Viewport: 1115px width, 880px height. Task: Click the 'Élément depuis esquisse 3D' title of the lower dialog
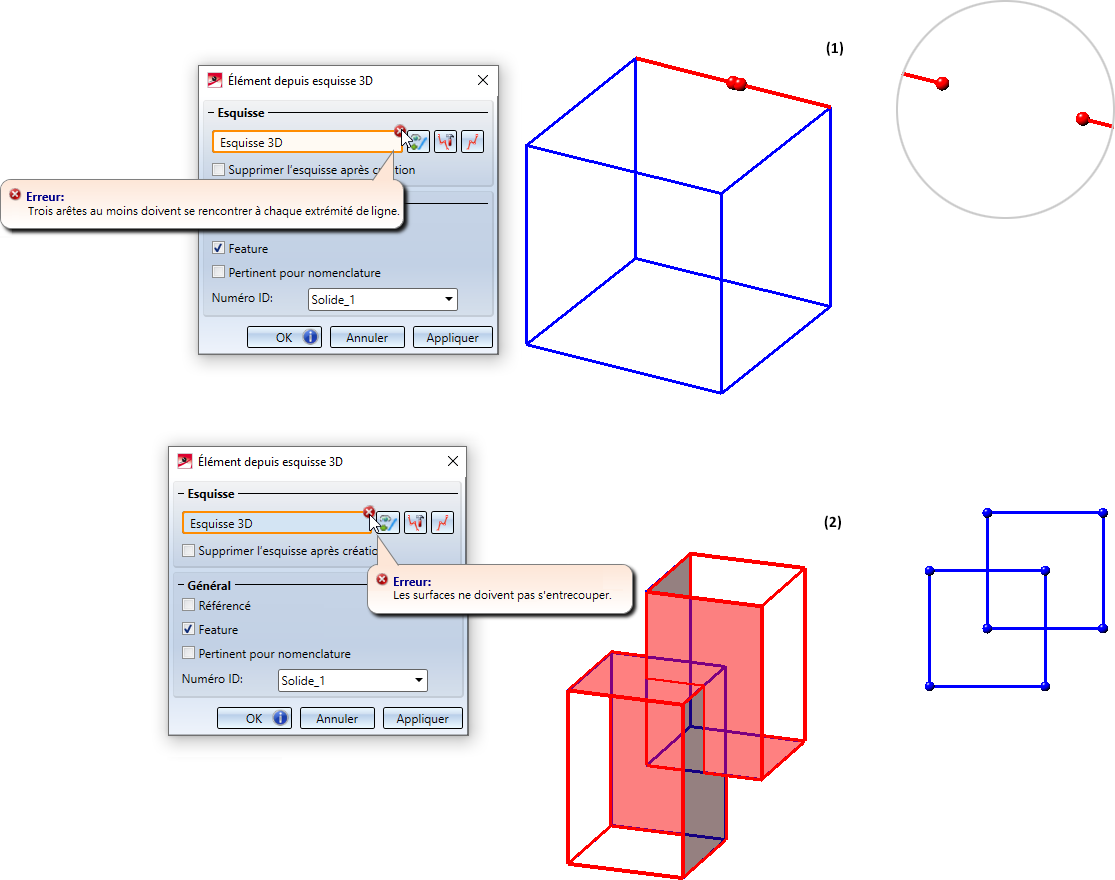tap(270, 461)
